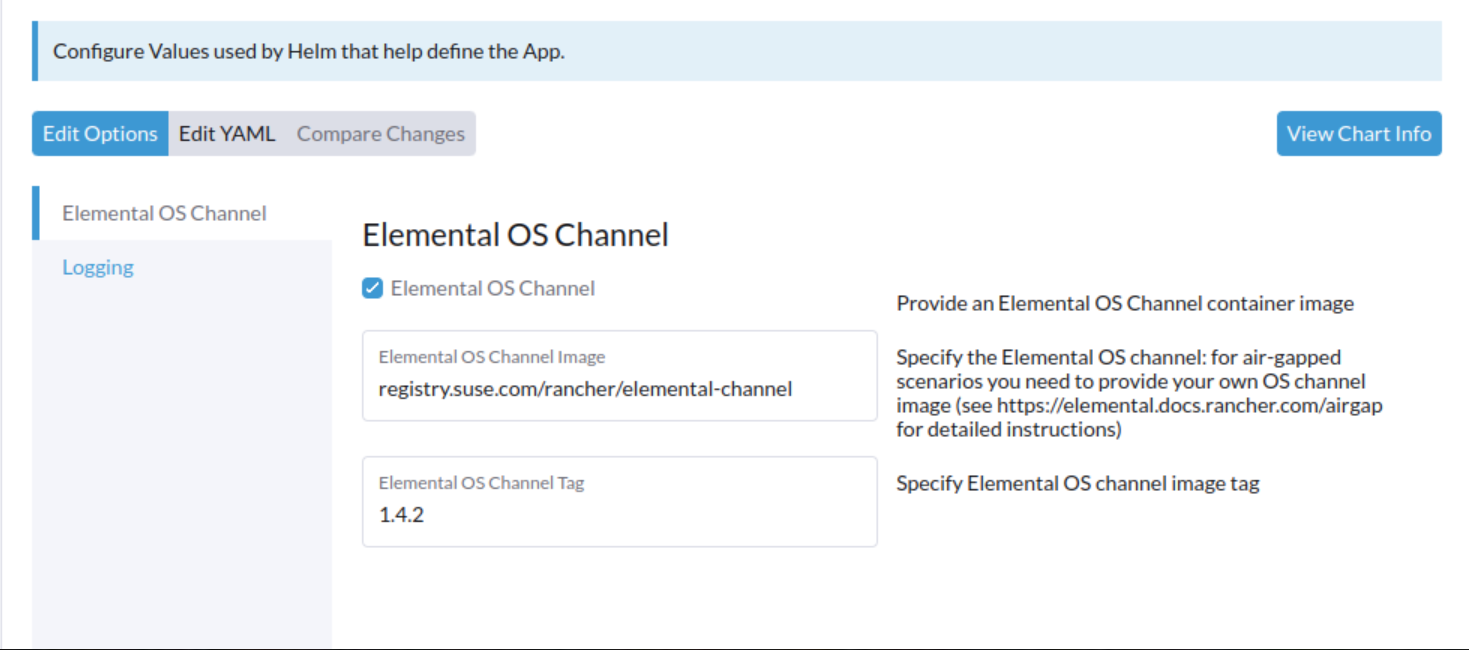This screenshot has height=650, width=1469.
Task: Navigate to the Logging configuration section
Action: click(97, 267)
